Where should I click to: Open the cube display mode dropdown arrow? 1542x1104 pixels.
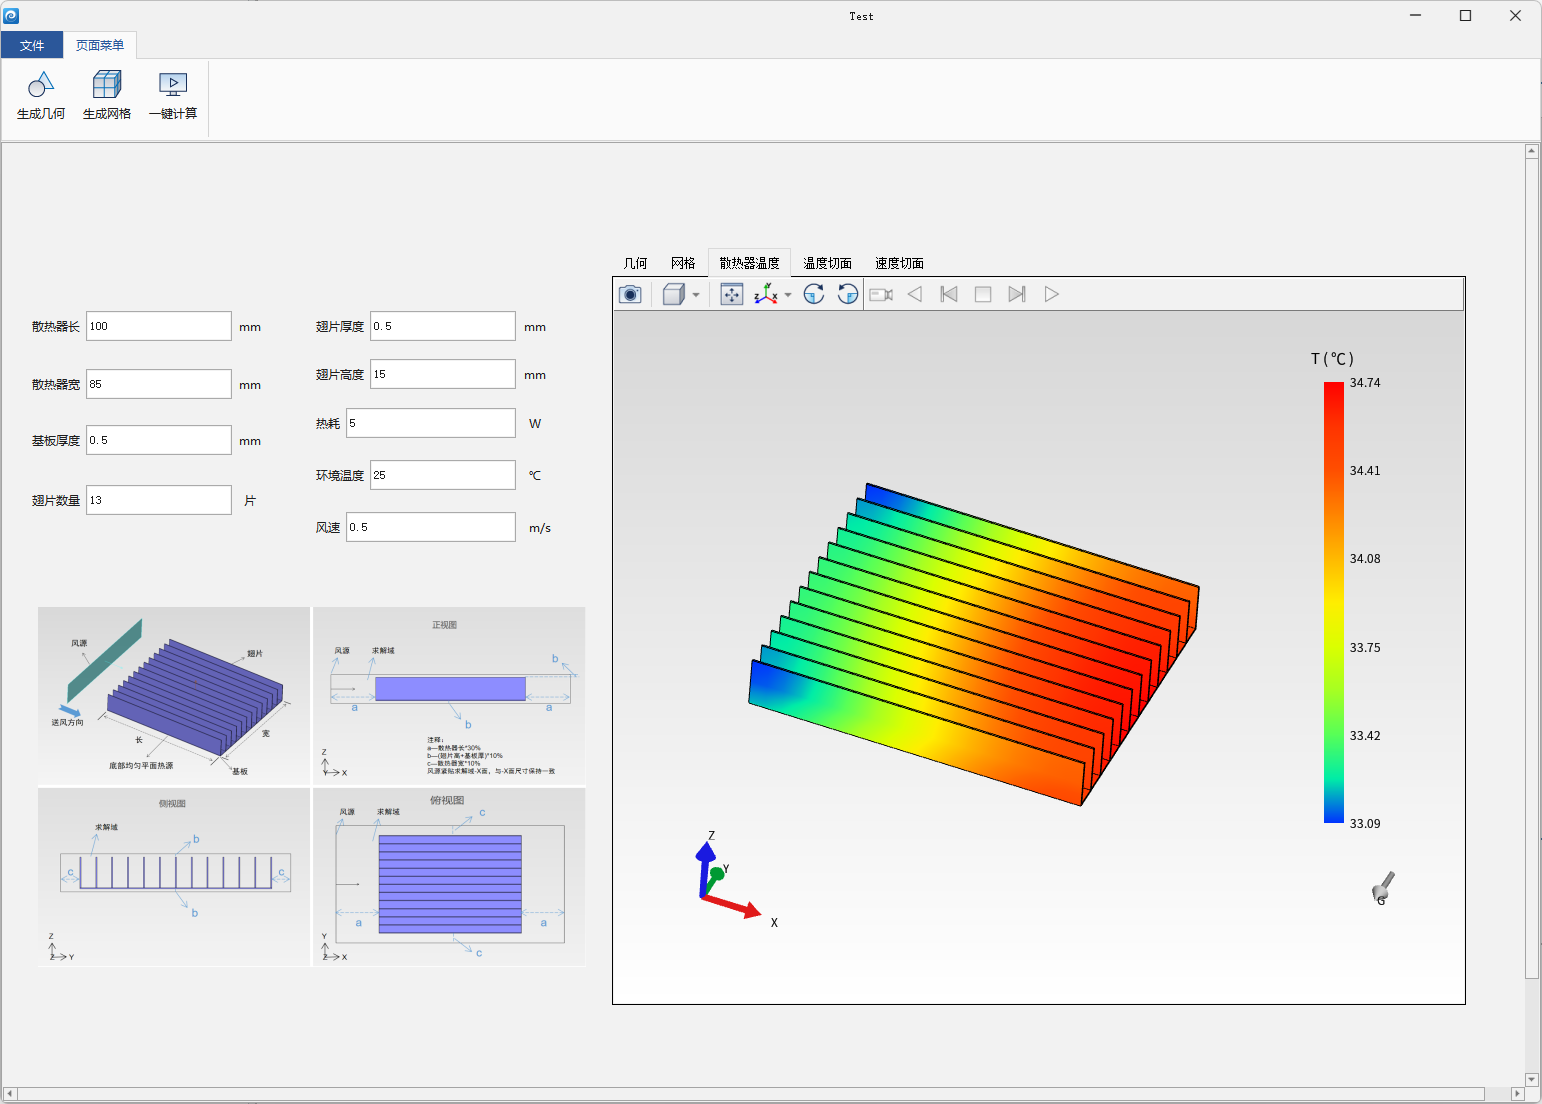[696, 295]
